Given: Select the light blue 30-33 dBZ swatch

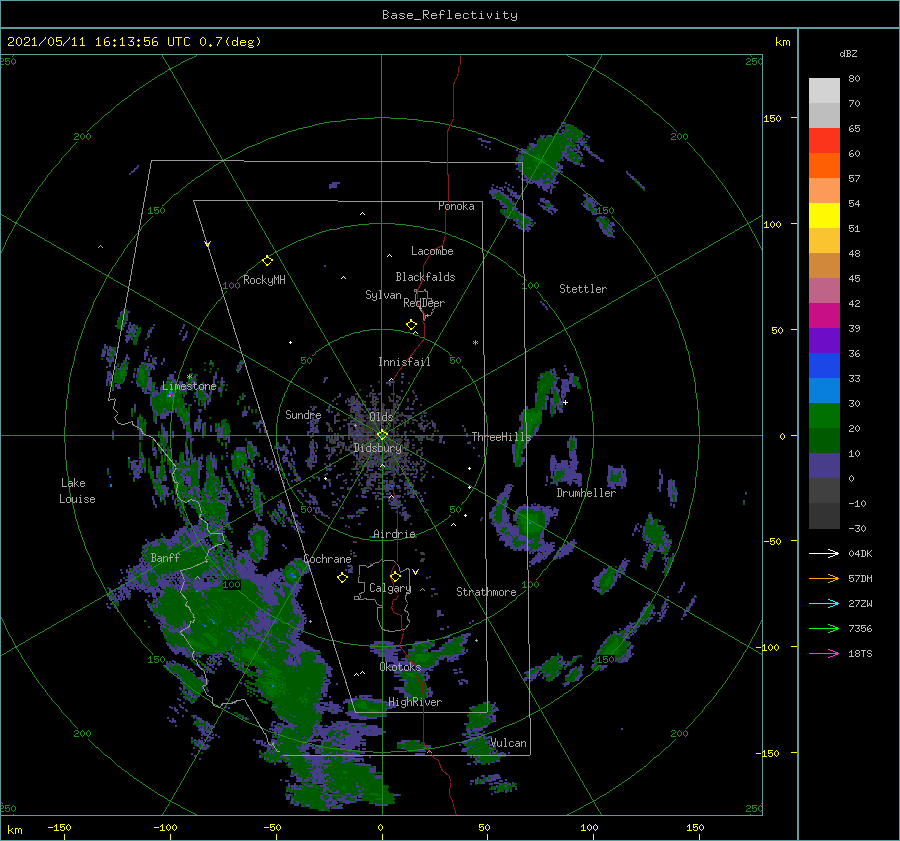Looking at the screenshot, I should [x=824, y=391].
